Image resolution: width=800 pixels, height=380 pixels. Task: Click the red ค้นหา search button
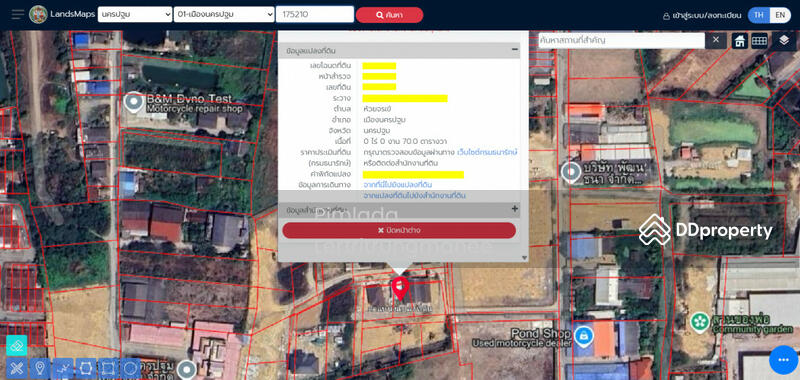(x=389, y=15)
